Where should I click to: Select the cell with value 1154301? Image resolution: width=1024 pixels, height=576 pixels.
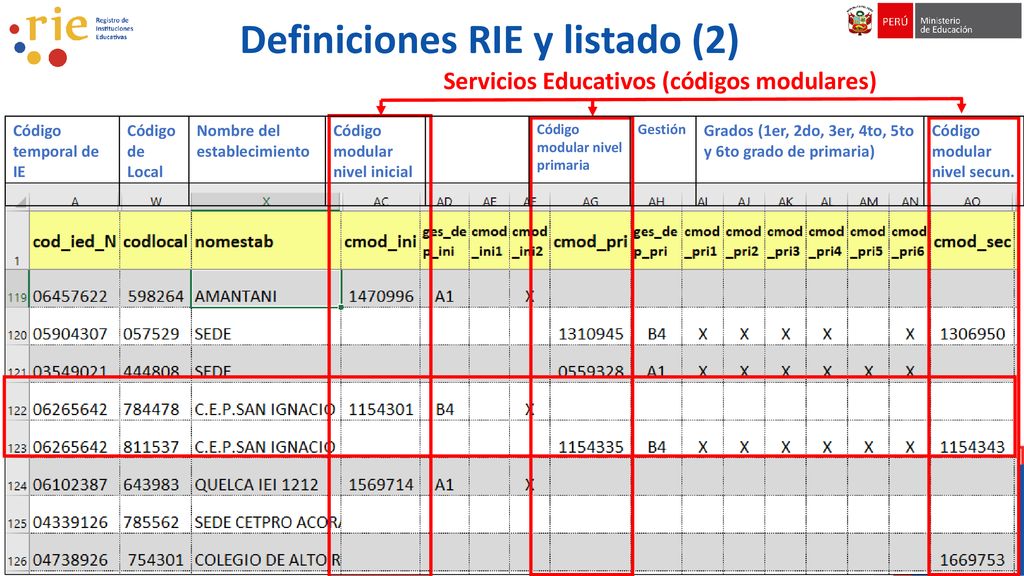coord(381,402)
